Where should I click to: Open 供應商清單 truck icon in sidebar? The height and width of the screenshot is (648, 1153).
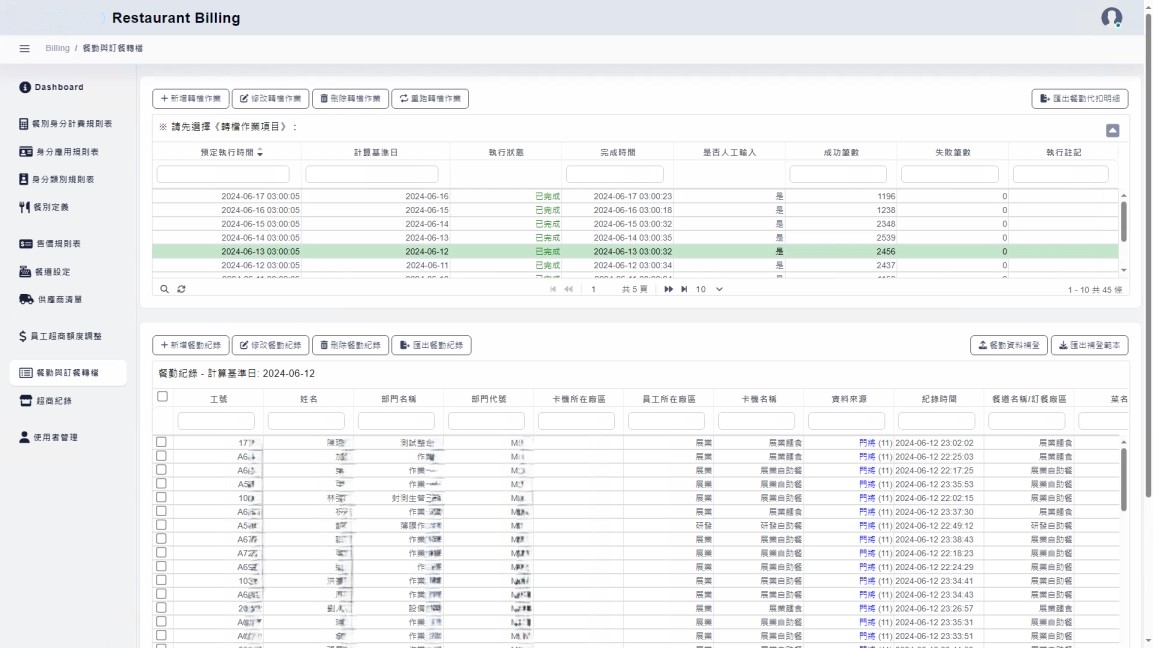[26, 299]
